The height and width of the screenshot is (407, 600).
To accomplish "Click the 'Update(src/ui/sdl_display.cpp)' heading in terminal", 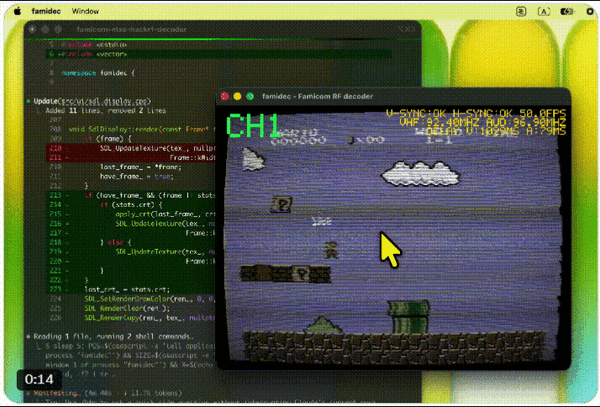I will pos(92,101).
